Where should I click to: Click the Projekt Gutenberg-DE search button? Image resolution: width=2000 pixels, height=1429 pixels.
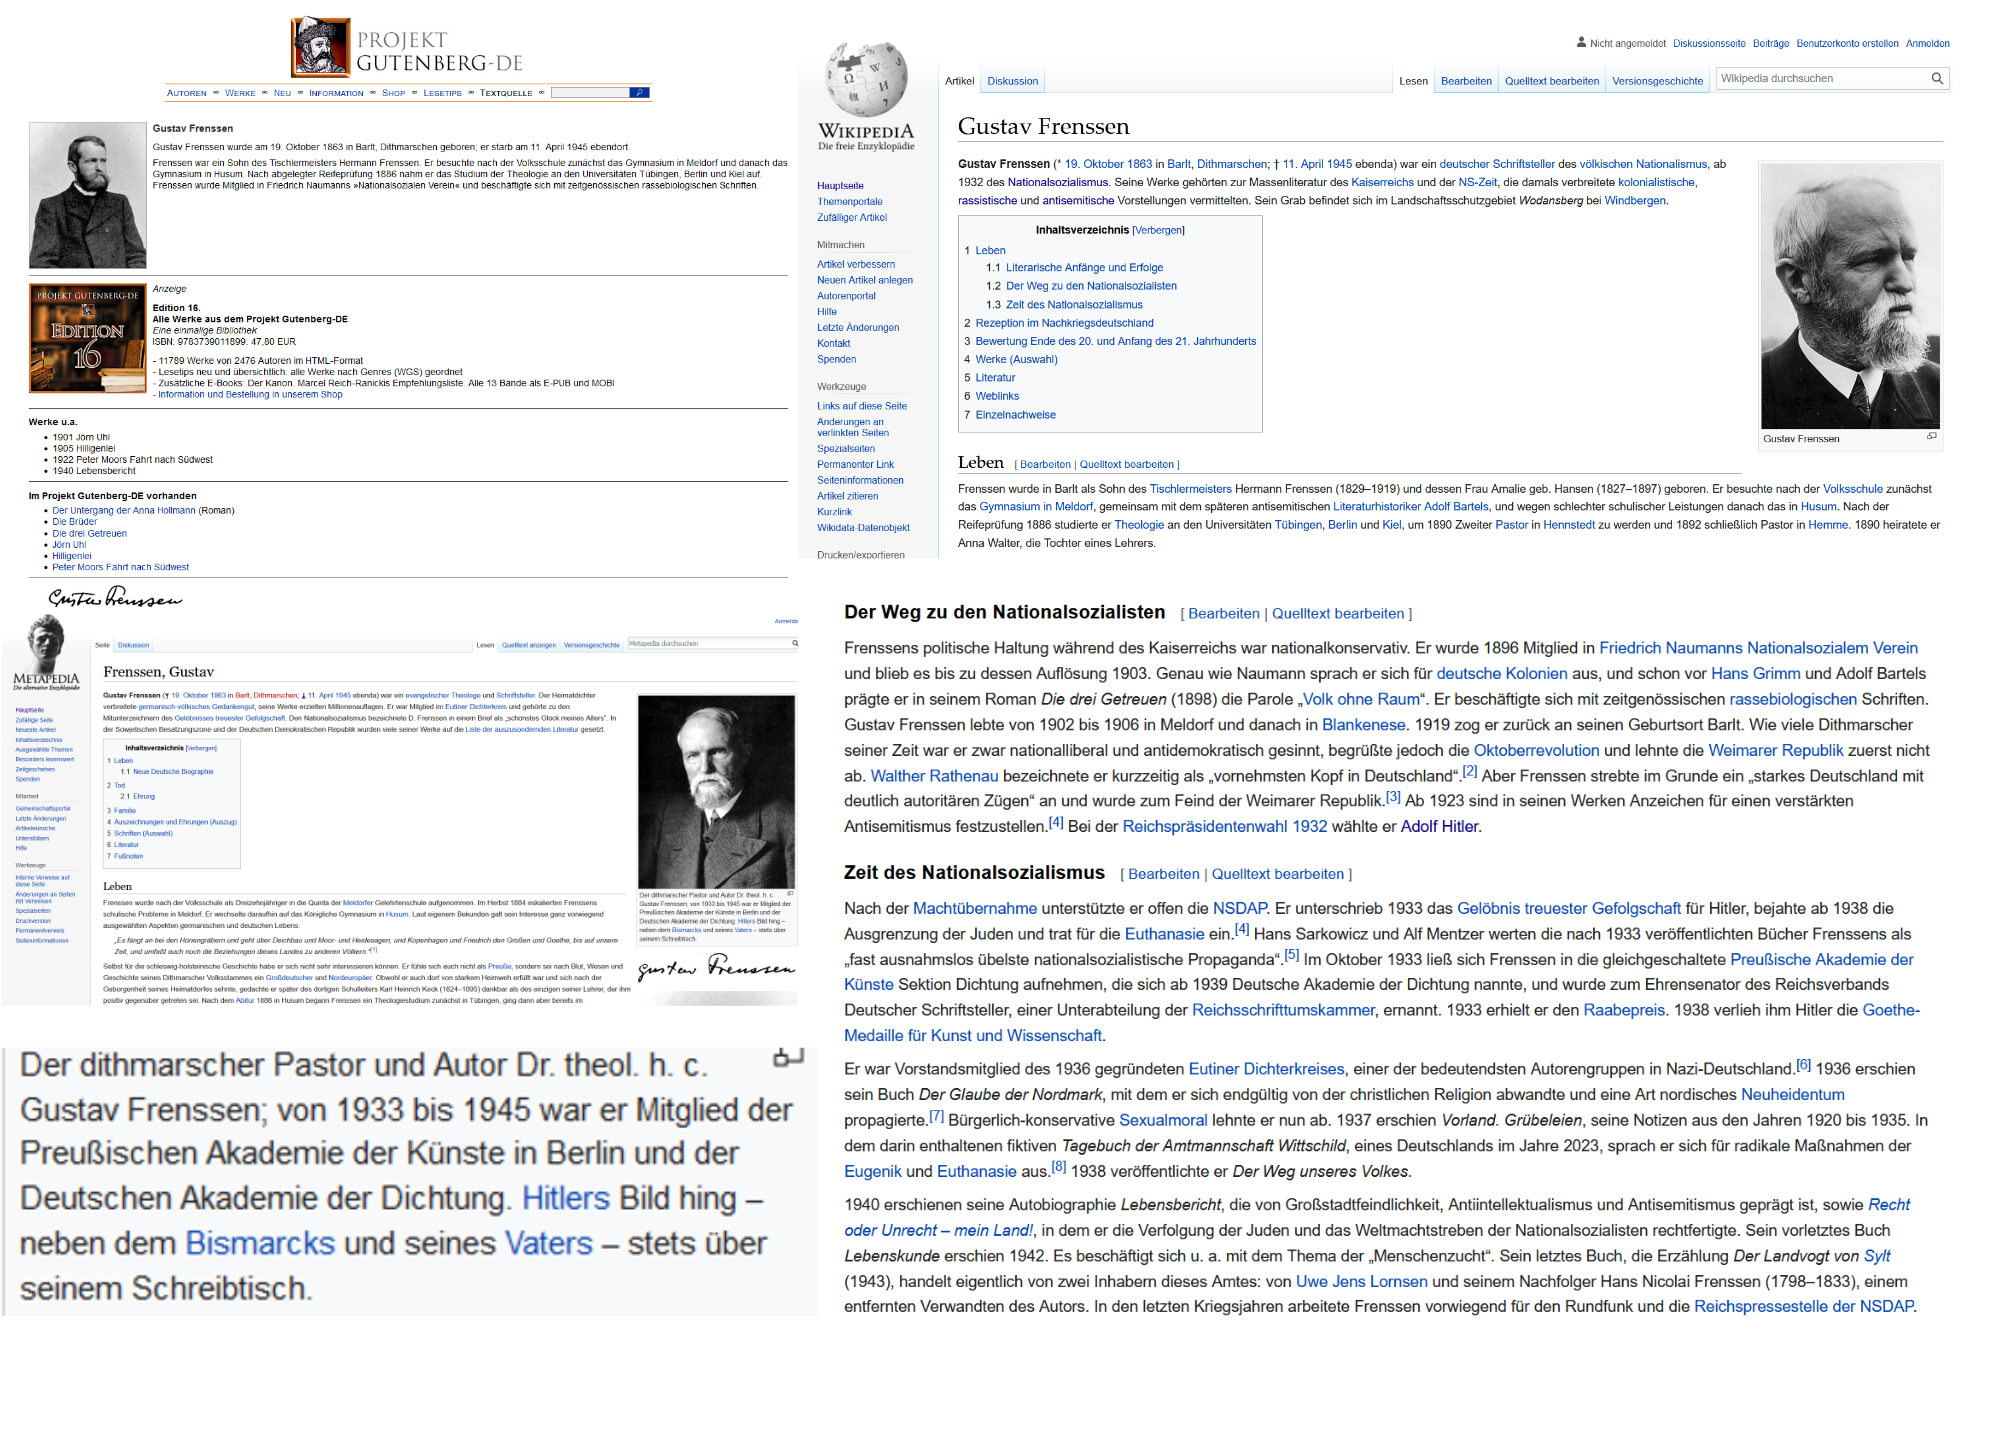(639, 93)
